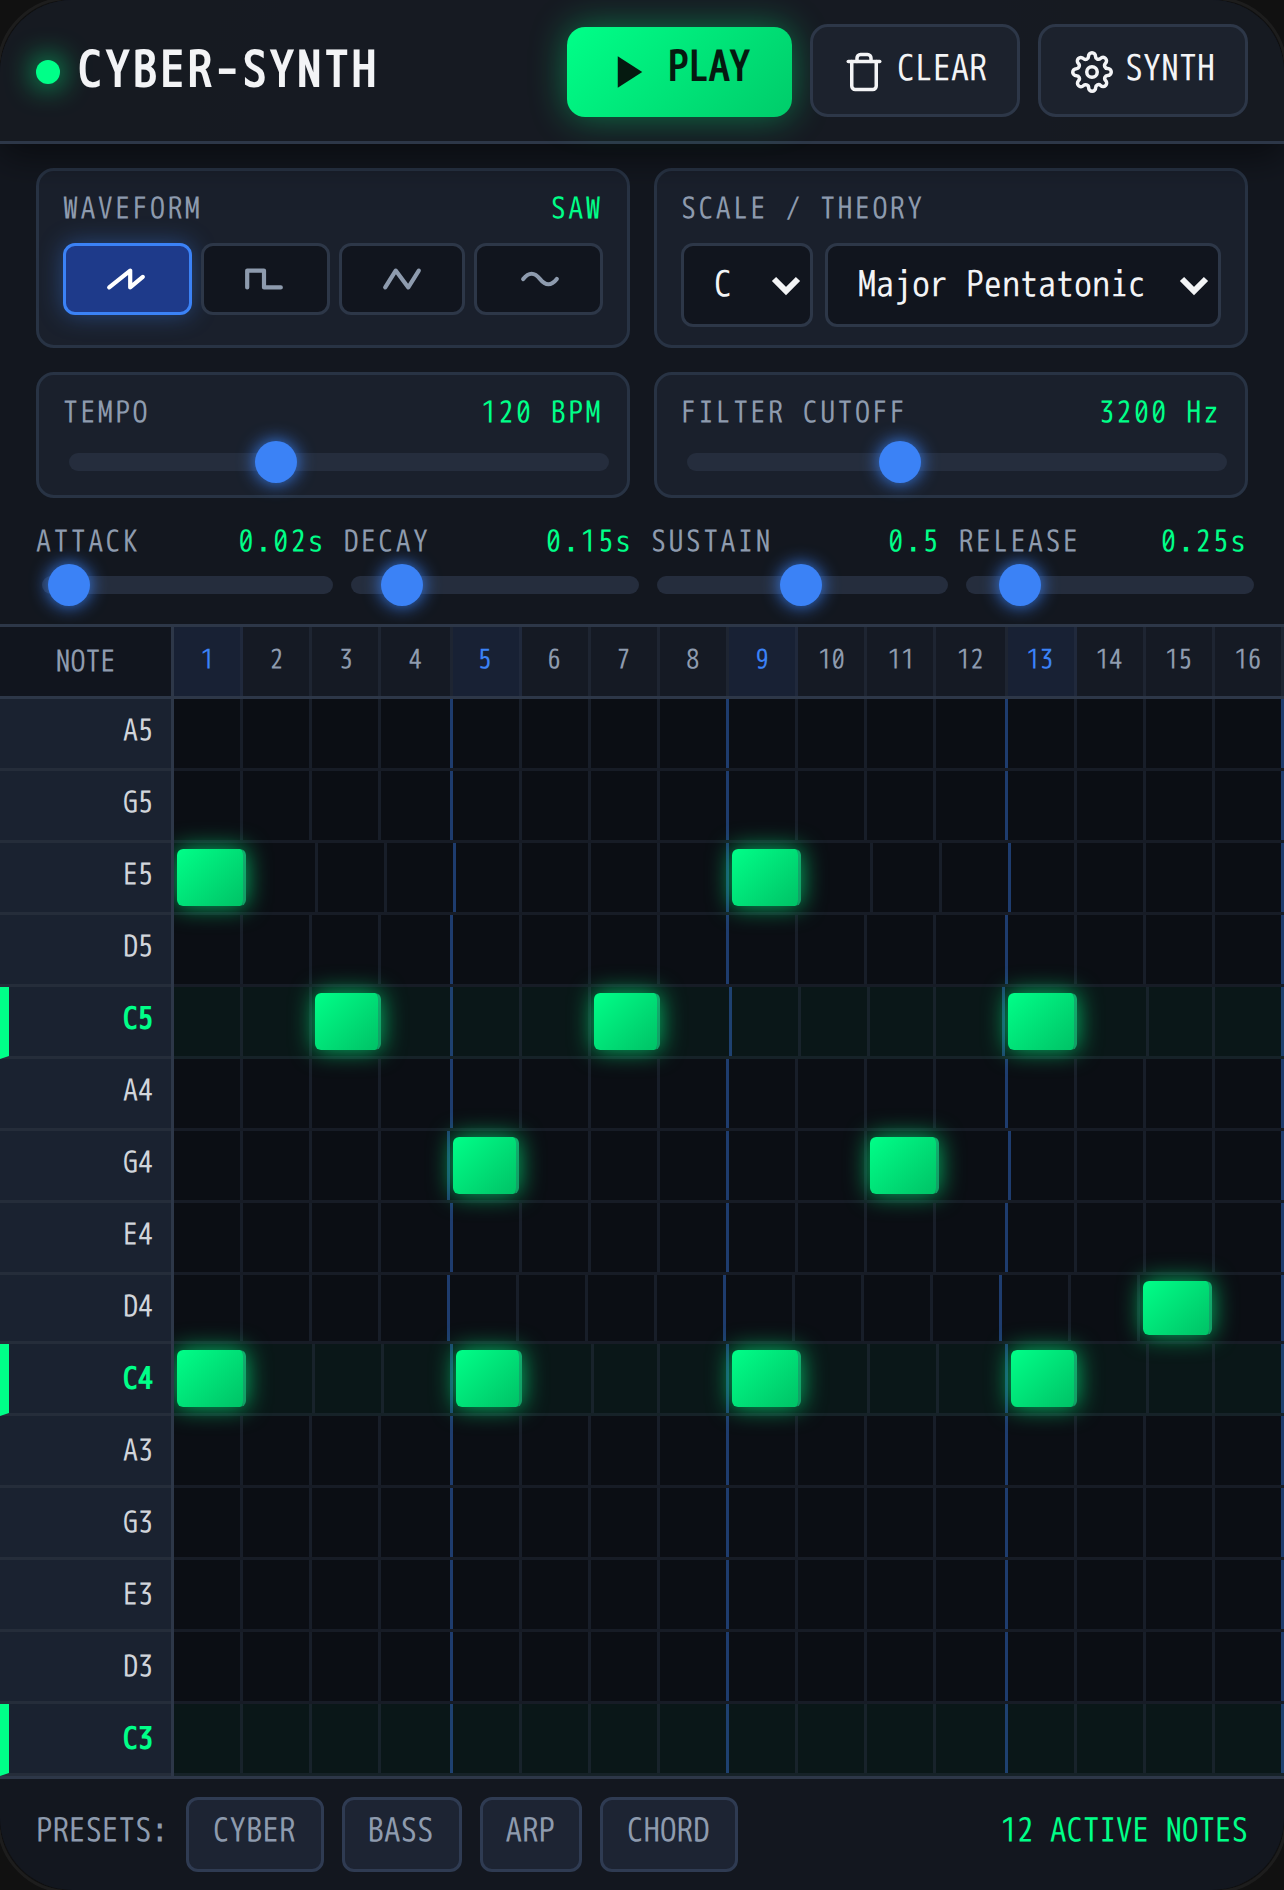Toggle off the C4 note at step 1
The height and width of the screenshot is (1890, 1284).
click(x=211, y=1379)
